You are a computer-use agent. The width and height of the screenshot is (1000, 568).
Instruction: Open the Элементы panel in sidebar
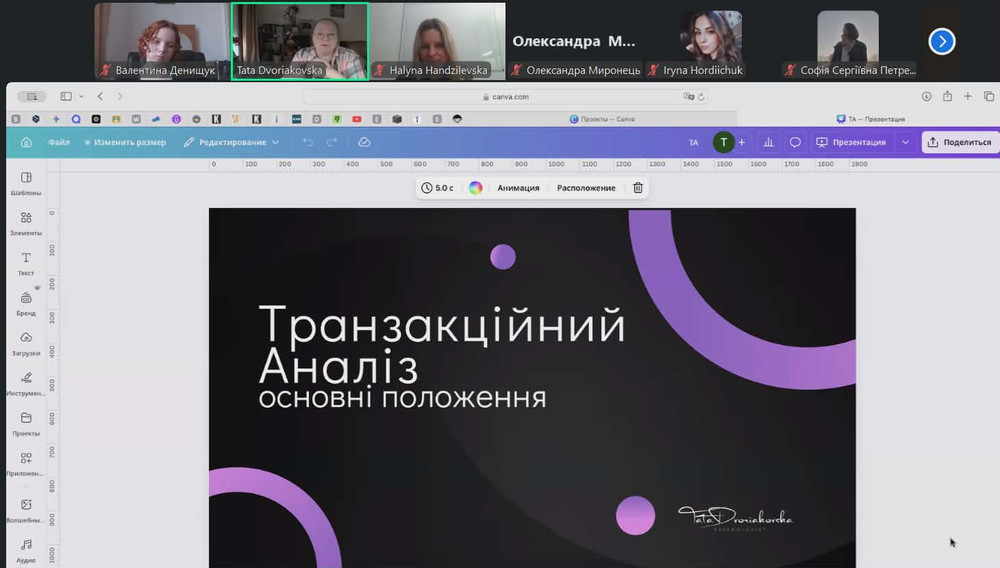point(26,222)
